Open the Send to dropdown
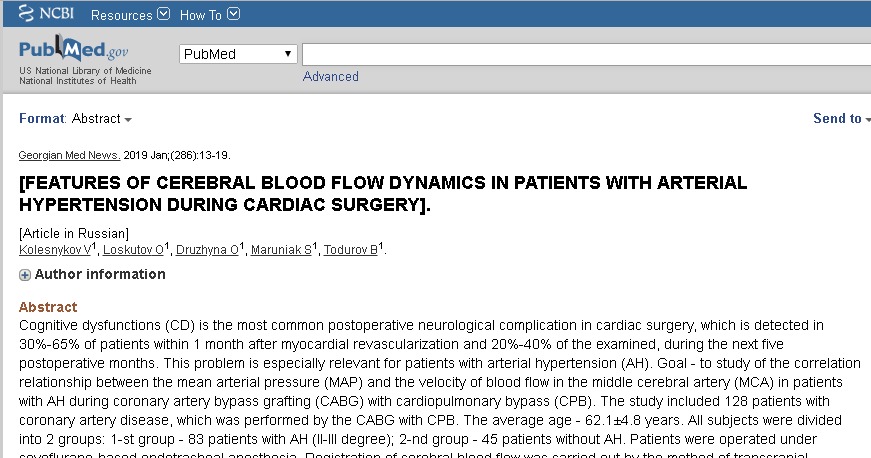The height and width of the screenshot is (458, 871). (x=842, y=118)
